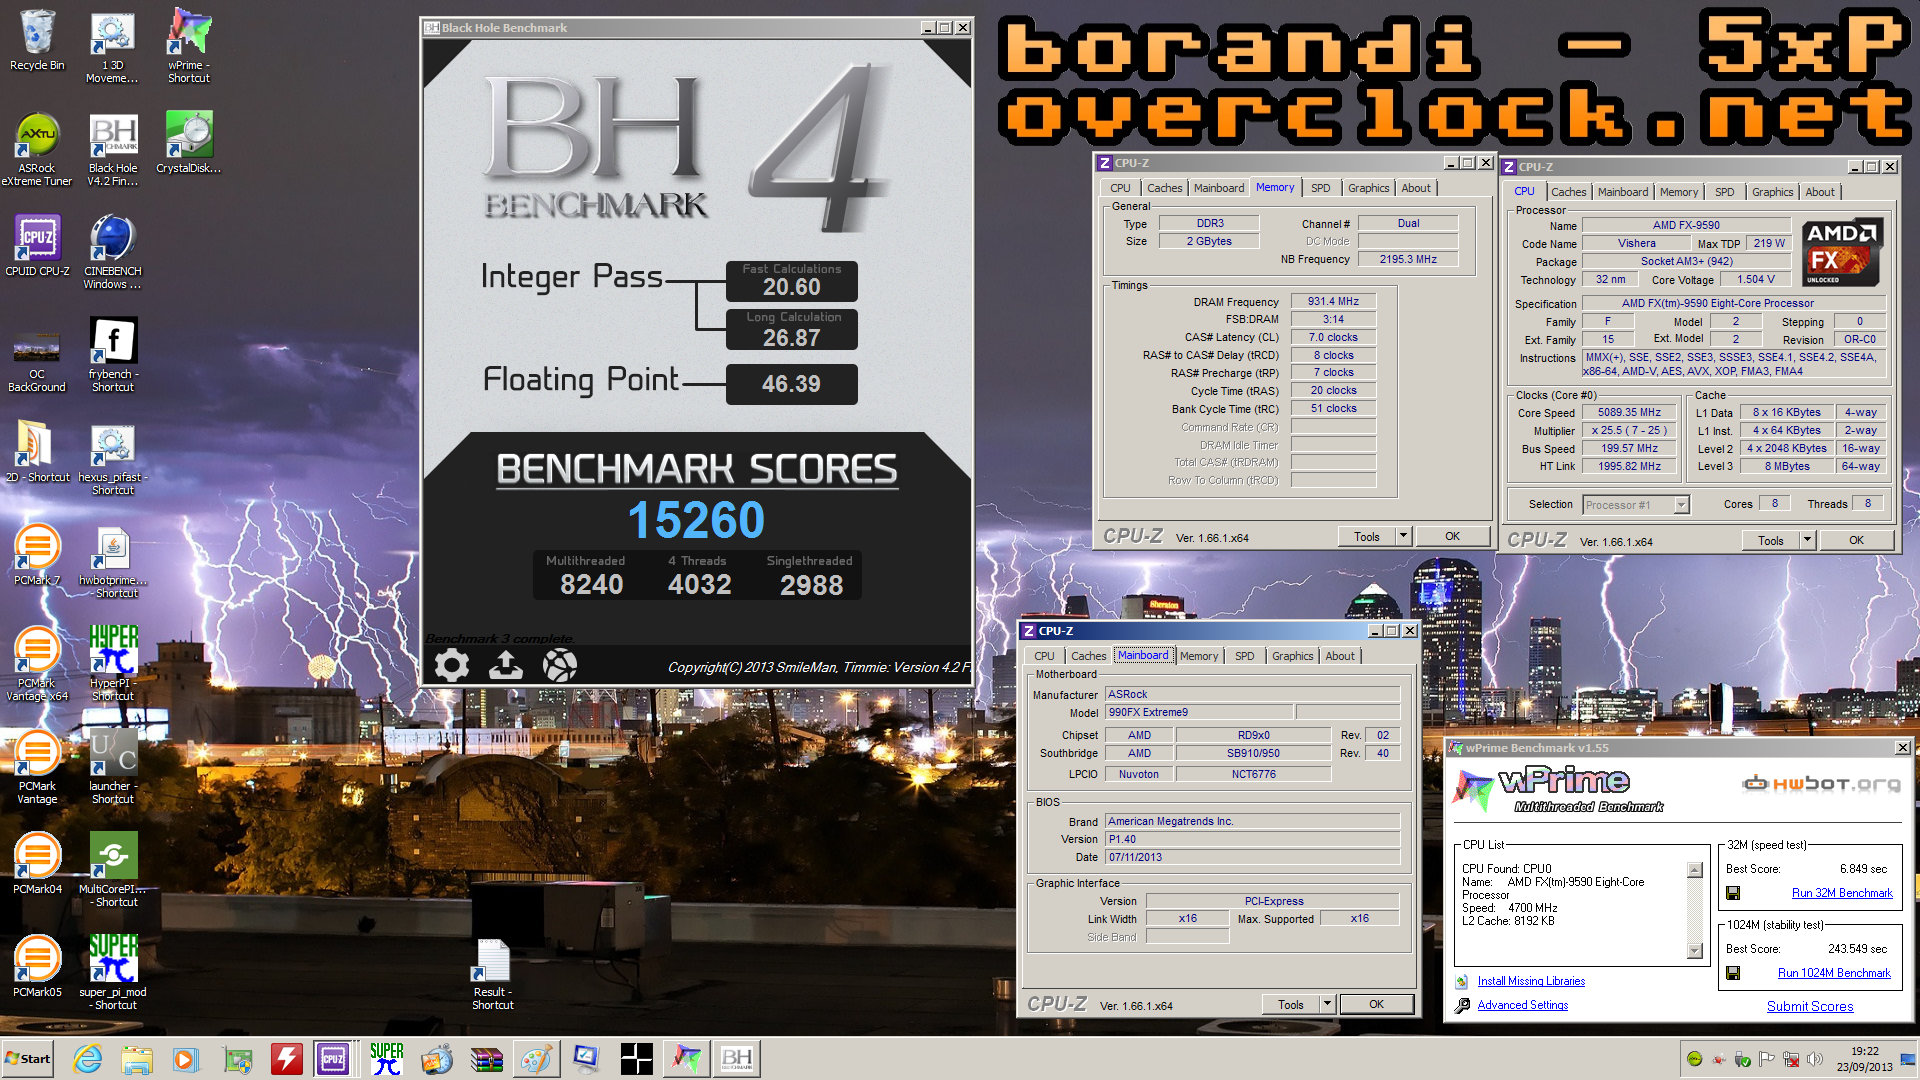
Task: Click Run 1024M Benchmark link
Action: 1834,973
